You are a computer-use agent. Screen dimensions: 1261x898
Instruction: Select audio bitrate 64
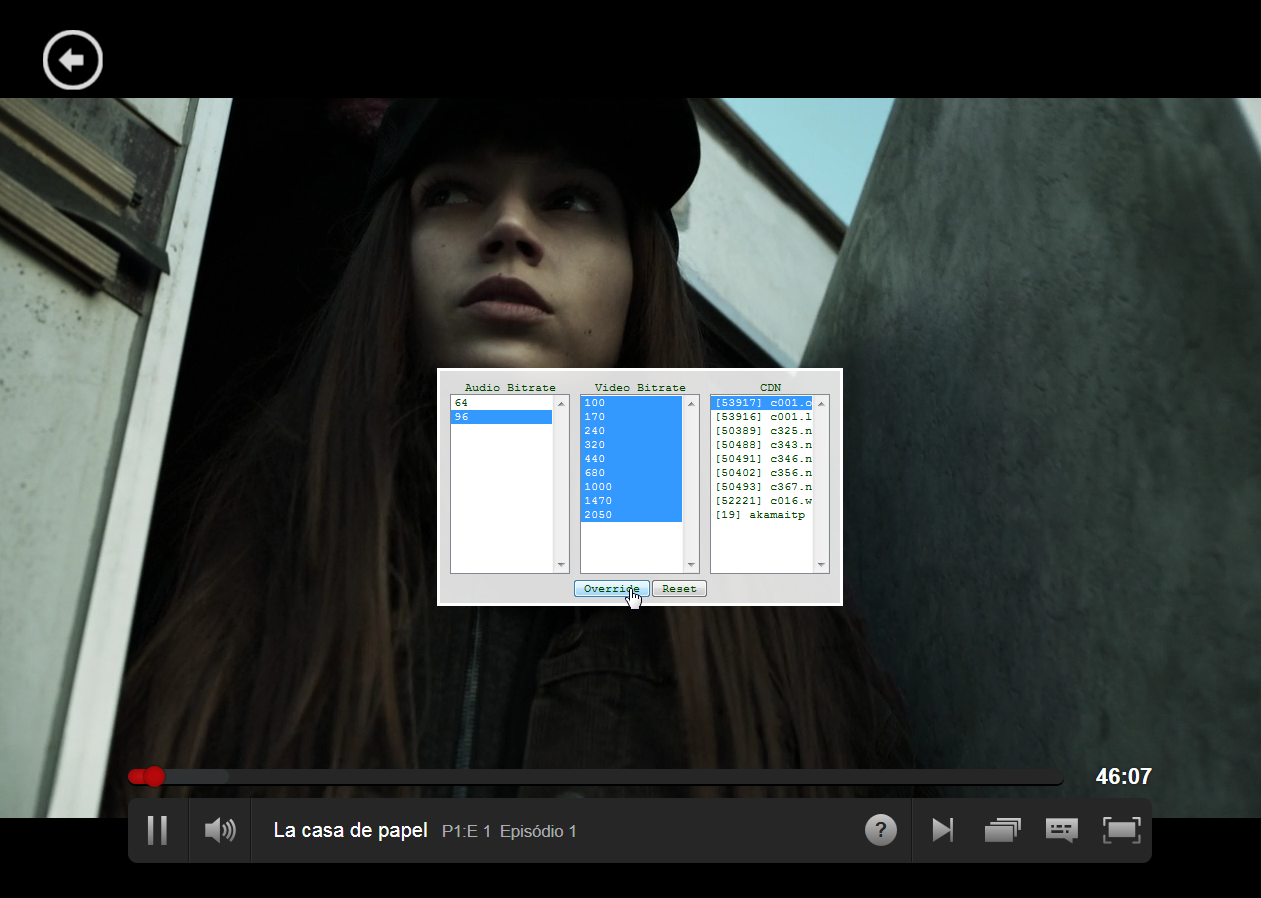tap(501, 403)
